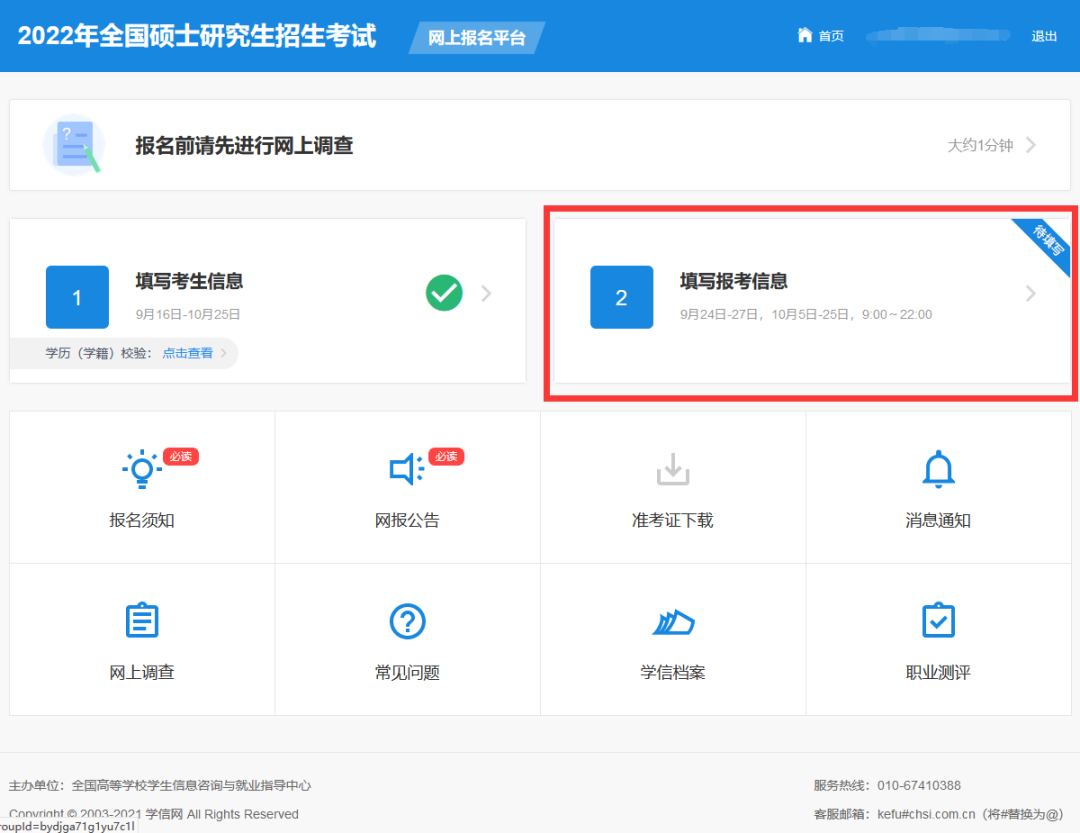The height and width of the screenshot is (833, 1080).
Task: Open 常见问题 via the question mark icon
Action: pyautogui.click(x=407, y=620)
